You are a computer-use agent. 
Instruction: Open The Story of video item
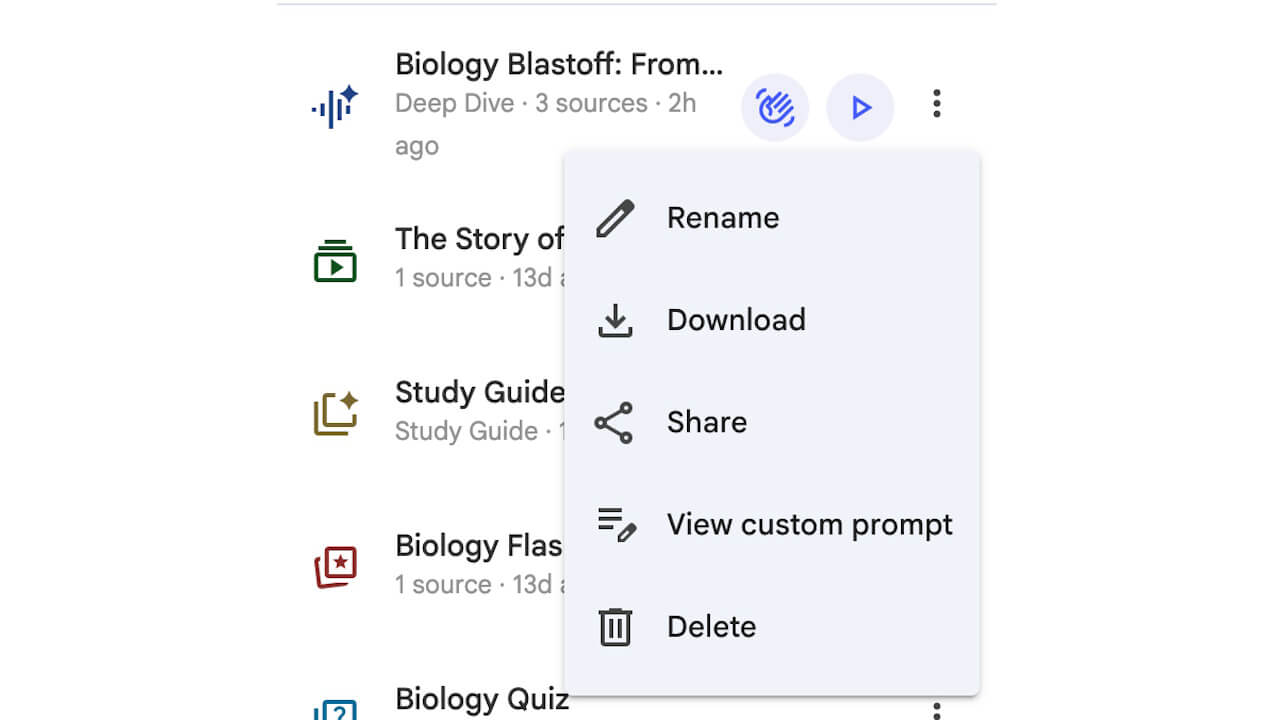(x=479, y=239)
